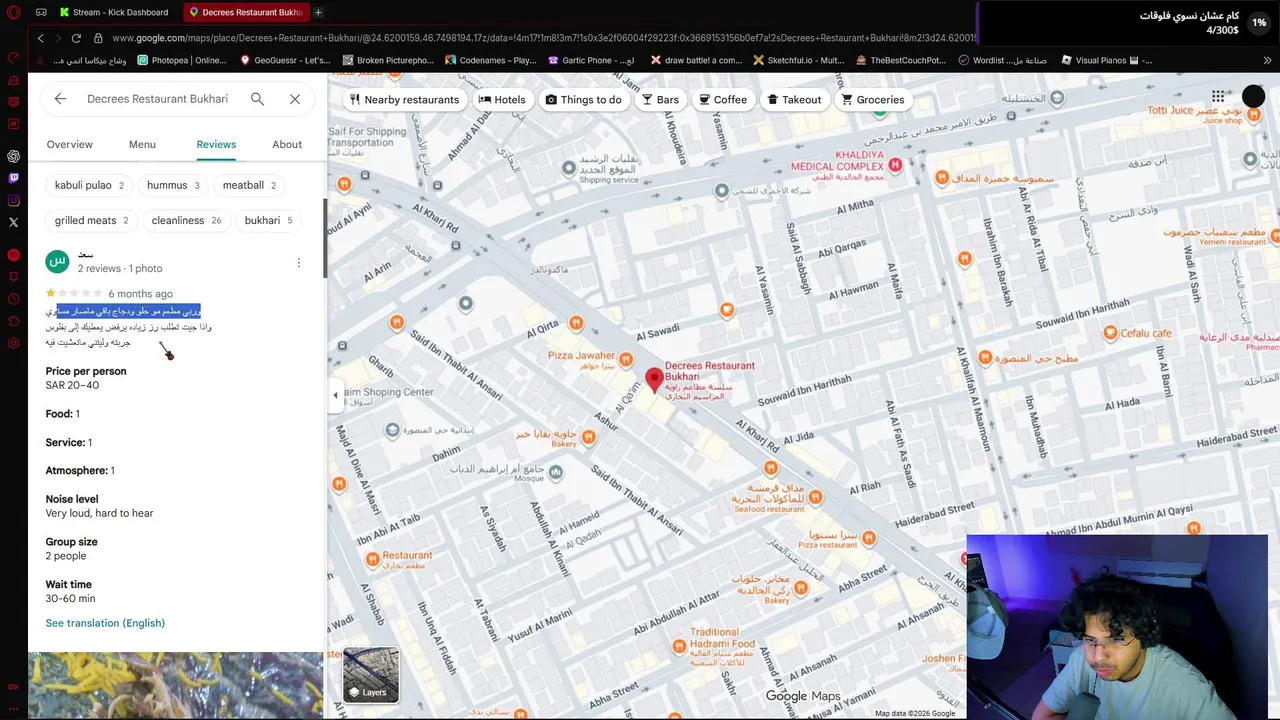Image resolution: width=1280 pixels, height=720 pixels.
Task: Open the GeoGuessr bookmark
Action: tap(285, 60)
